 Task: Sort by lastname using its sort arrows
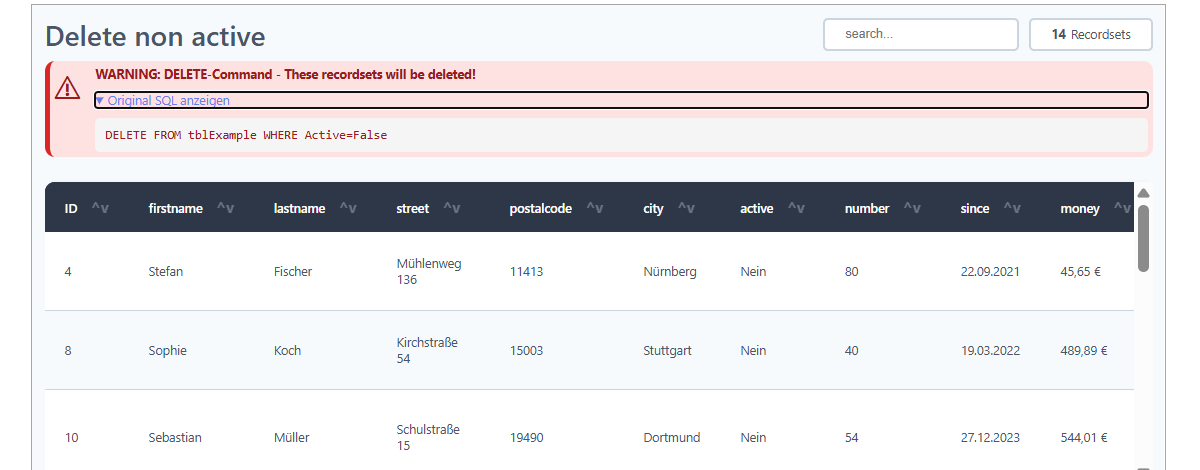(348, 208)
